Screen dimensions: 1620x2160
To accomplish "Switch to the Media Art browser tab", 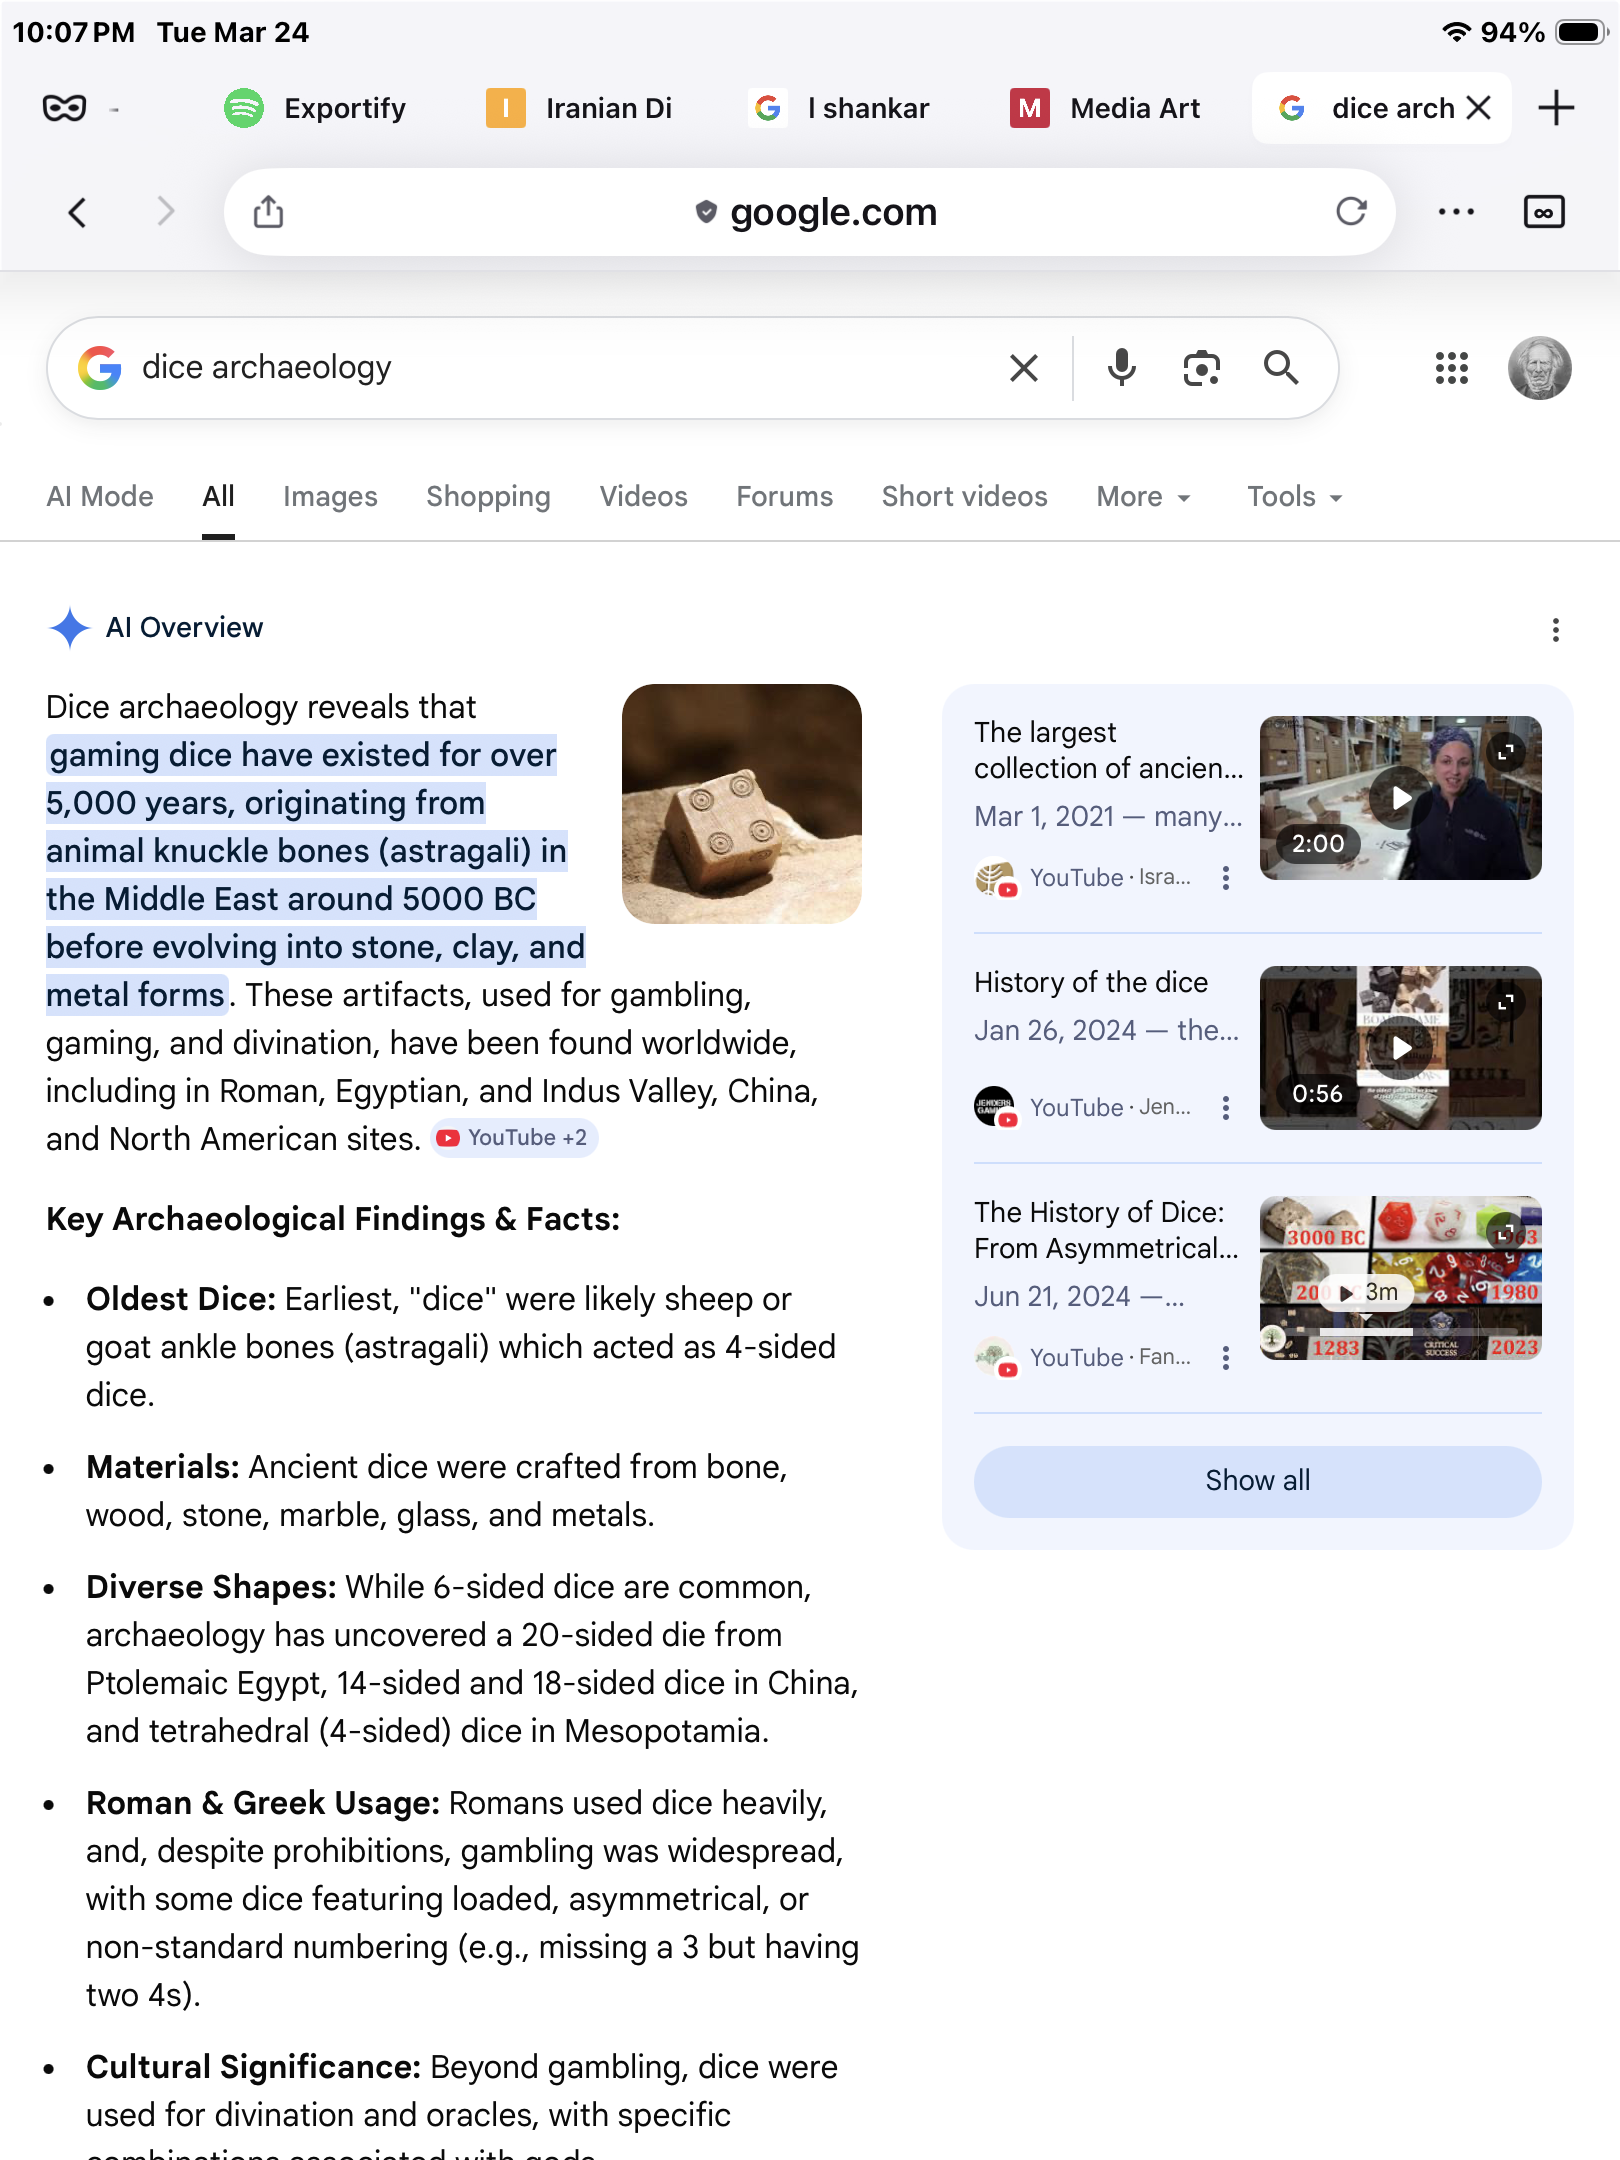I will click(x=1106, y=108).
